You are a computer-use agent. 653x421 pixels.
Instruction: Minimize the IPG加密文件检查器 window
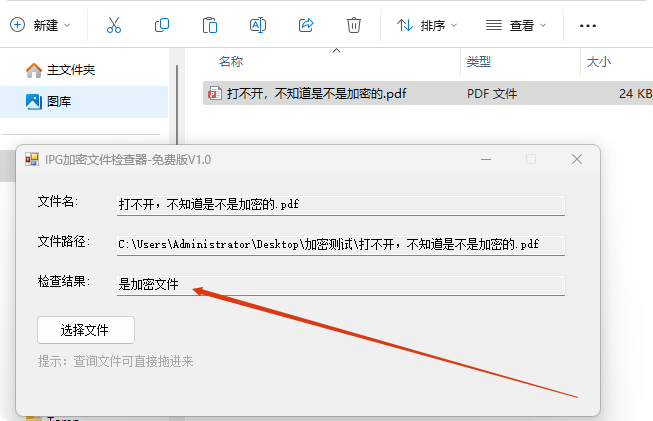486,159
